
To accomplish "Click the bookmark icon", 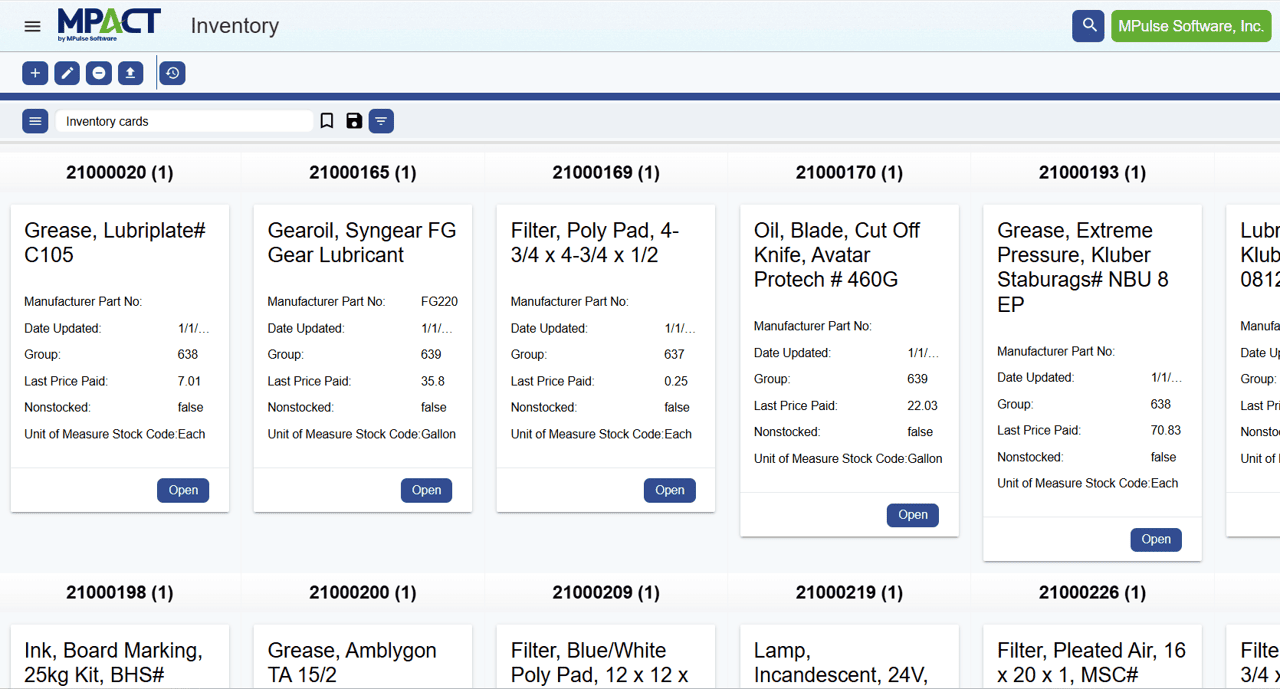I will [x=327, y=121].
